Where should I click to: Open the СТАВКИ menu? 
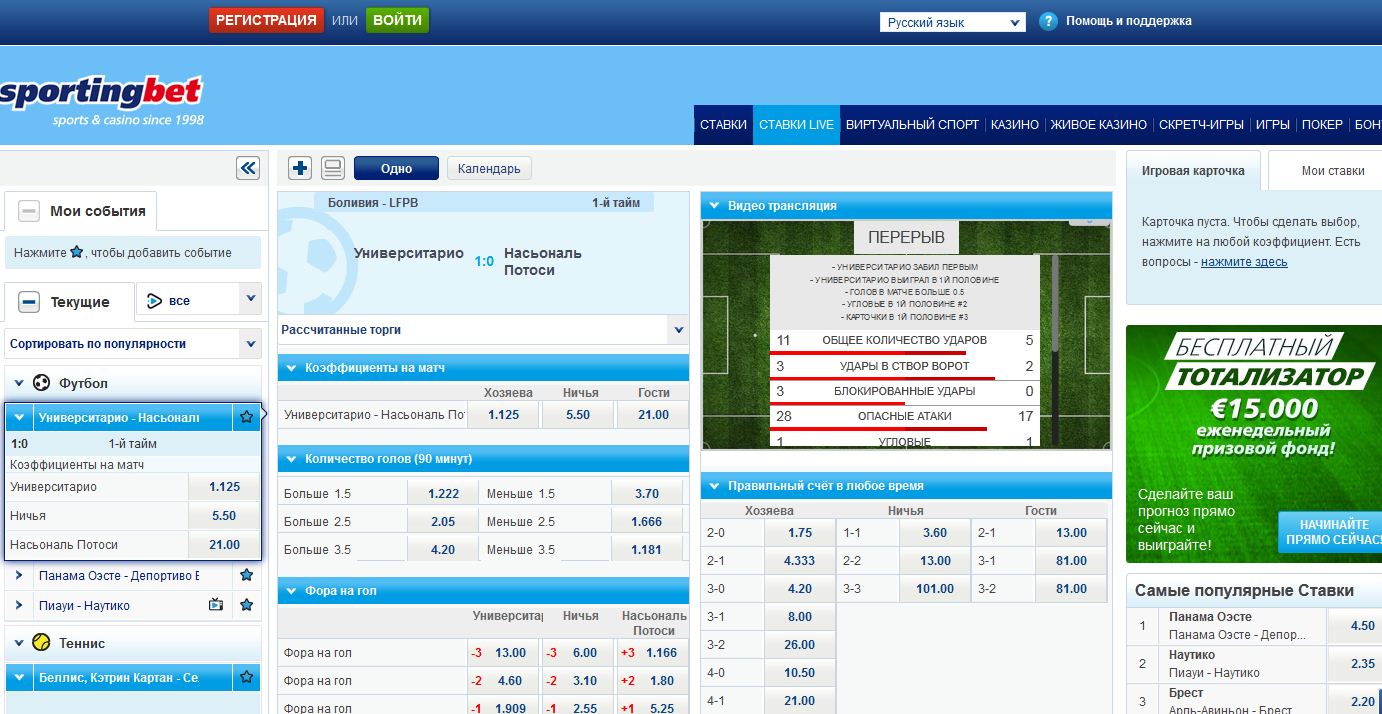point(723,125)
